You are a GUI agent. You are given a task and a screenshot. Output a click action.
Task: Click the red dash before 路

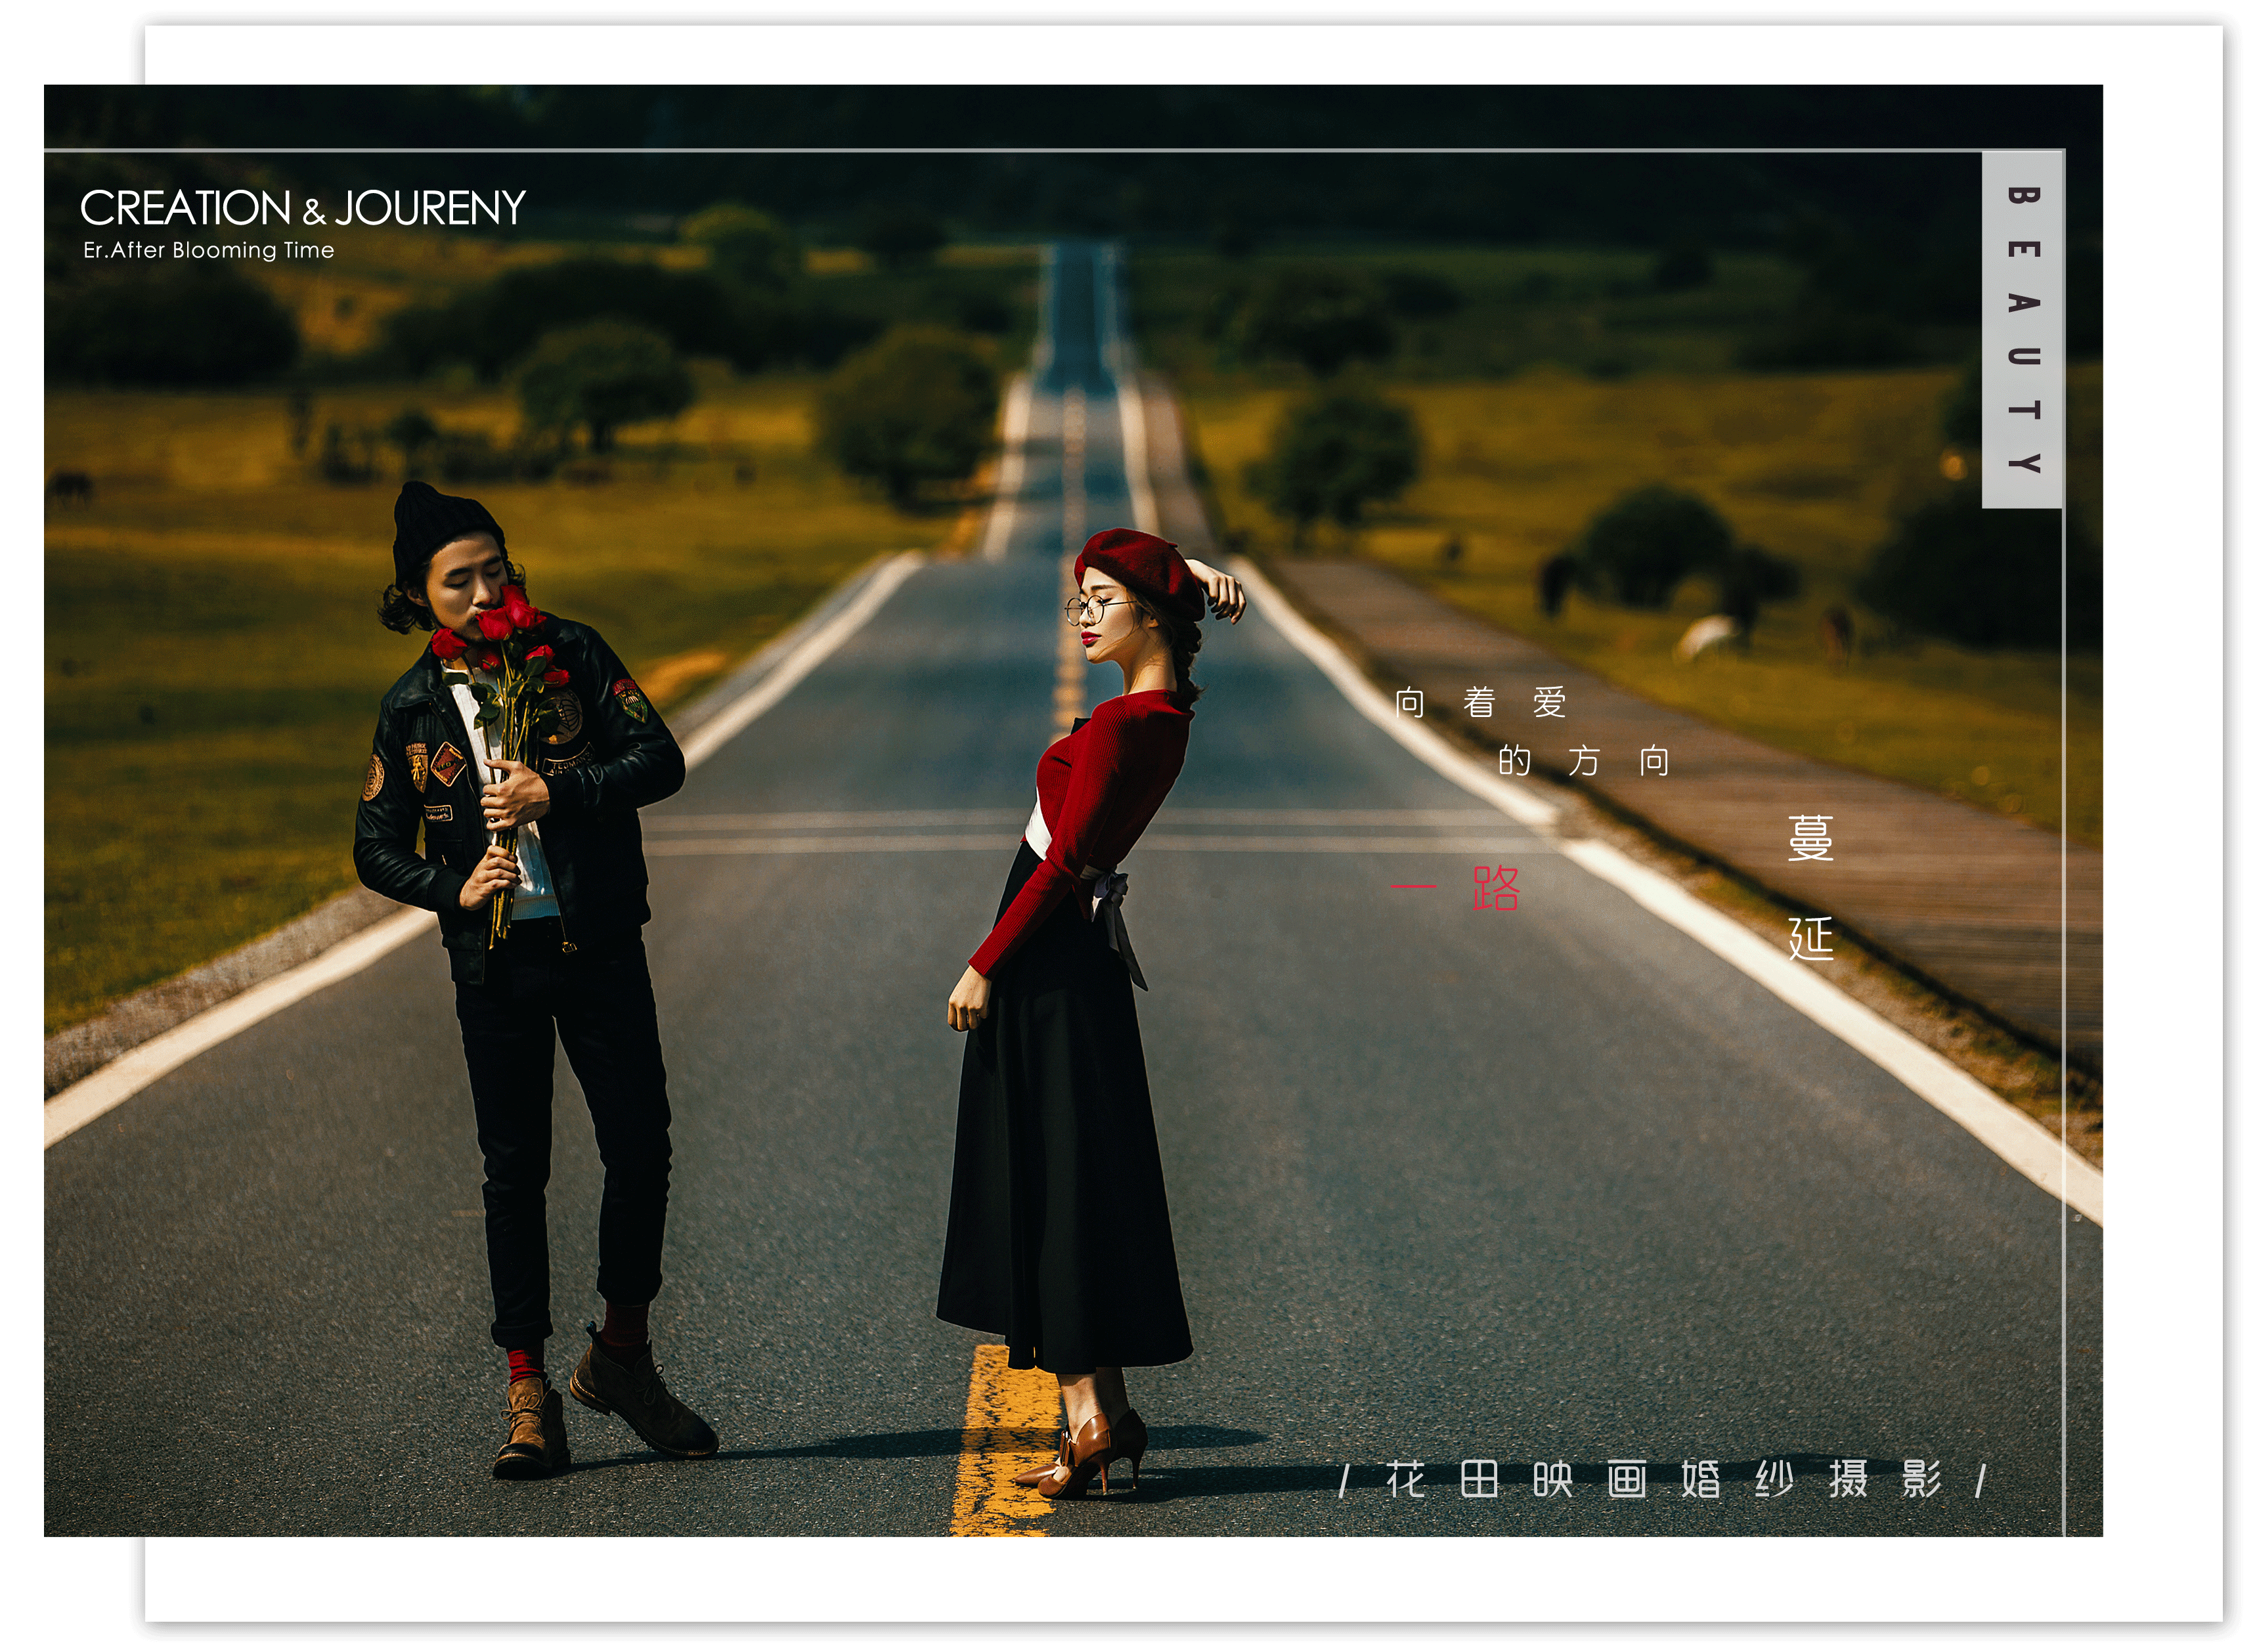tap(1413, 886)
